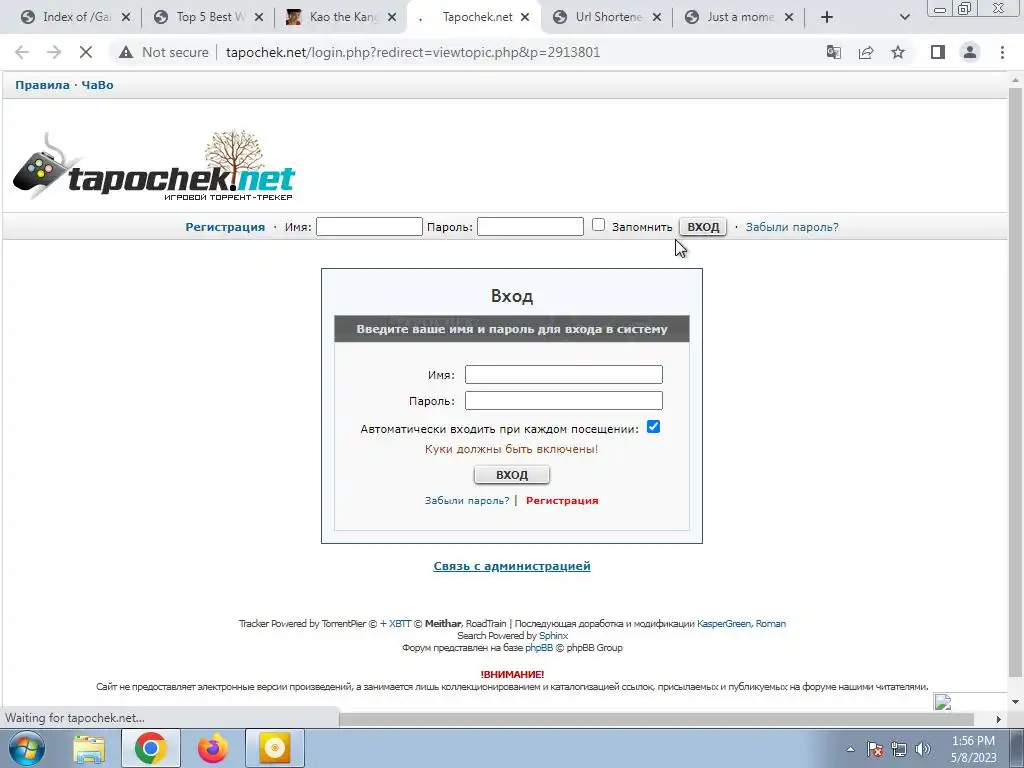Bookmark this page with the star icon

pyautogui.click(x=898, y=52)
